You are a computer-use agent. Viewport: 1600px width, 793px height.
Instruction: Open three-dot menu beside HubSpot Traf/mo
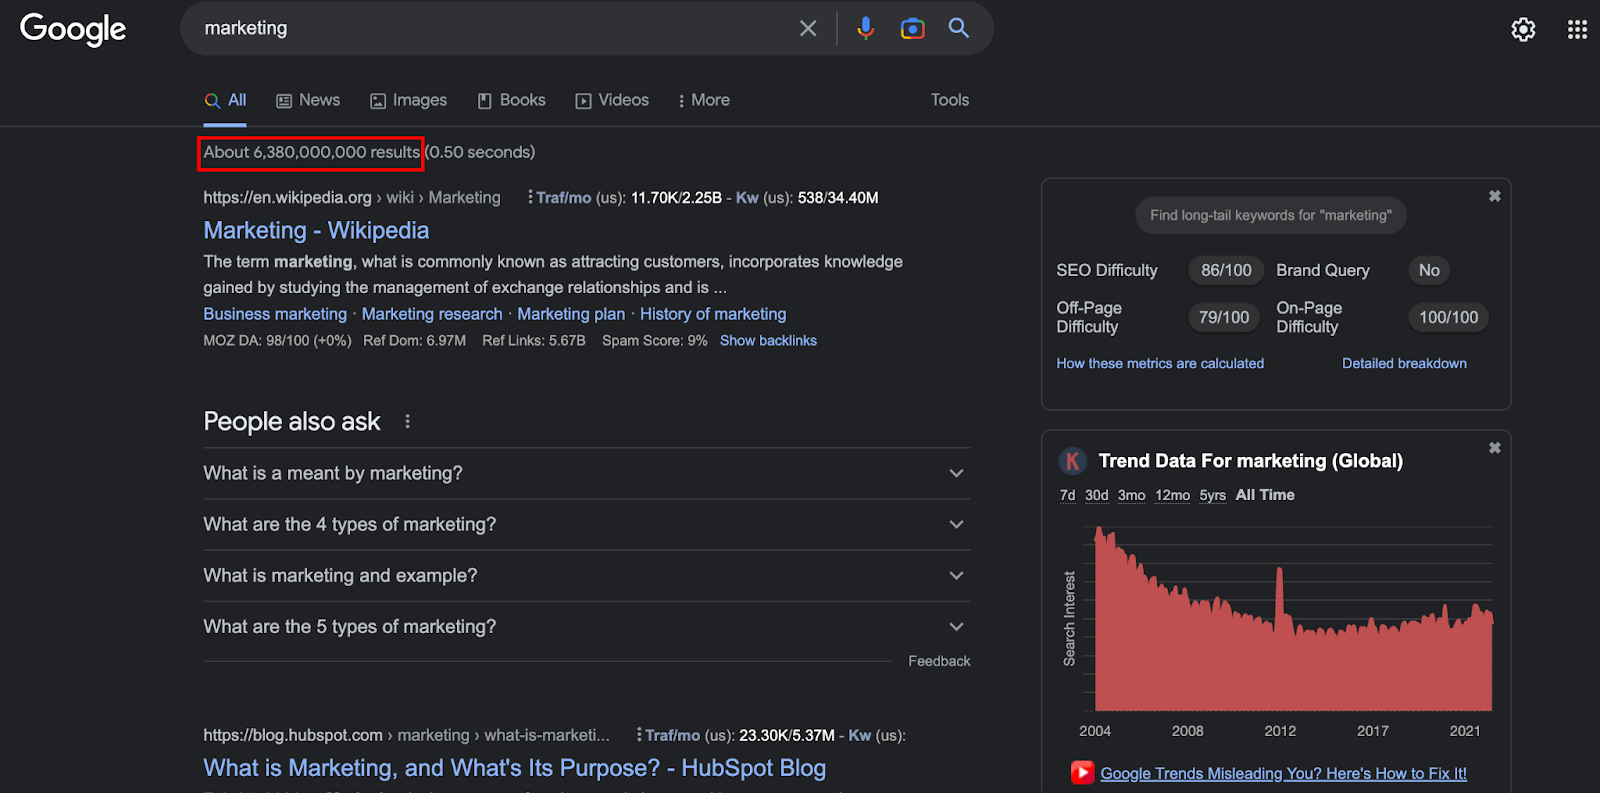pyautogui.click(x=639, y=735)
